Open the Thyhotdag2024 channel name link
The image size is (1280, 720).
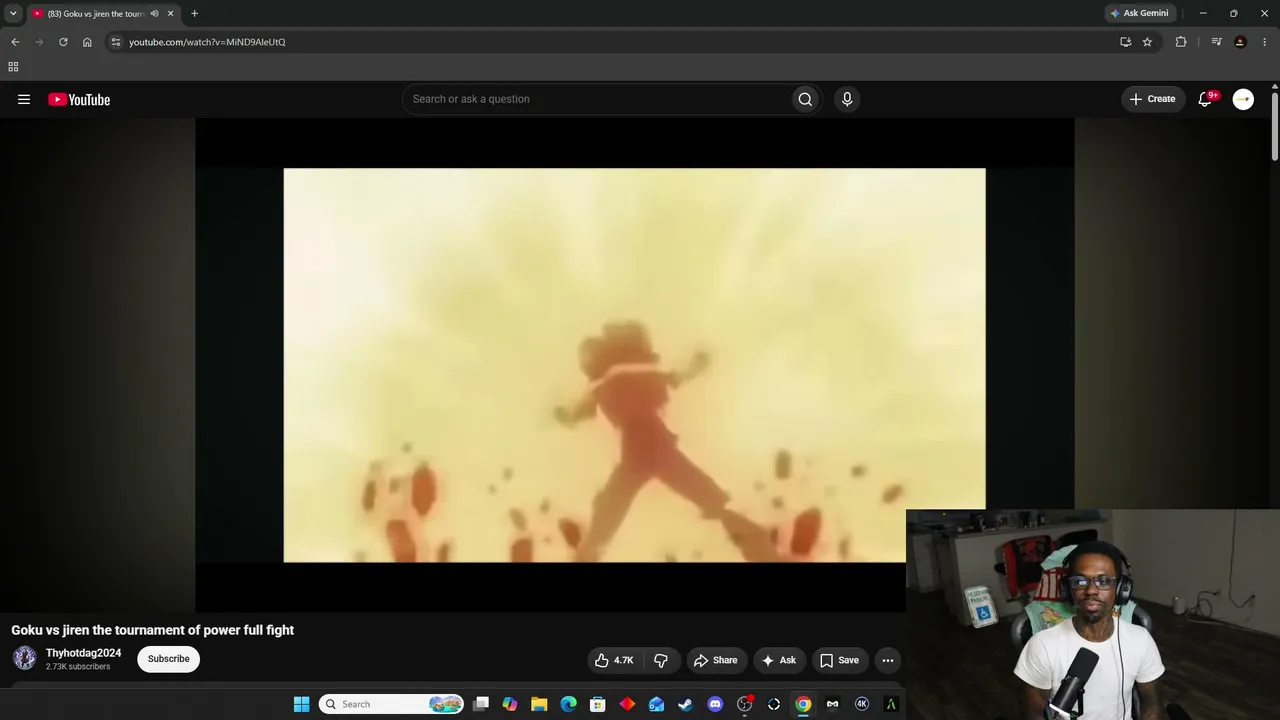[83, 653]
